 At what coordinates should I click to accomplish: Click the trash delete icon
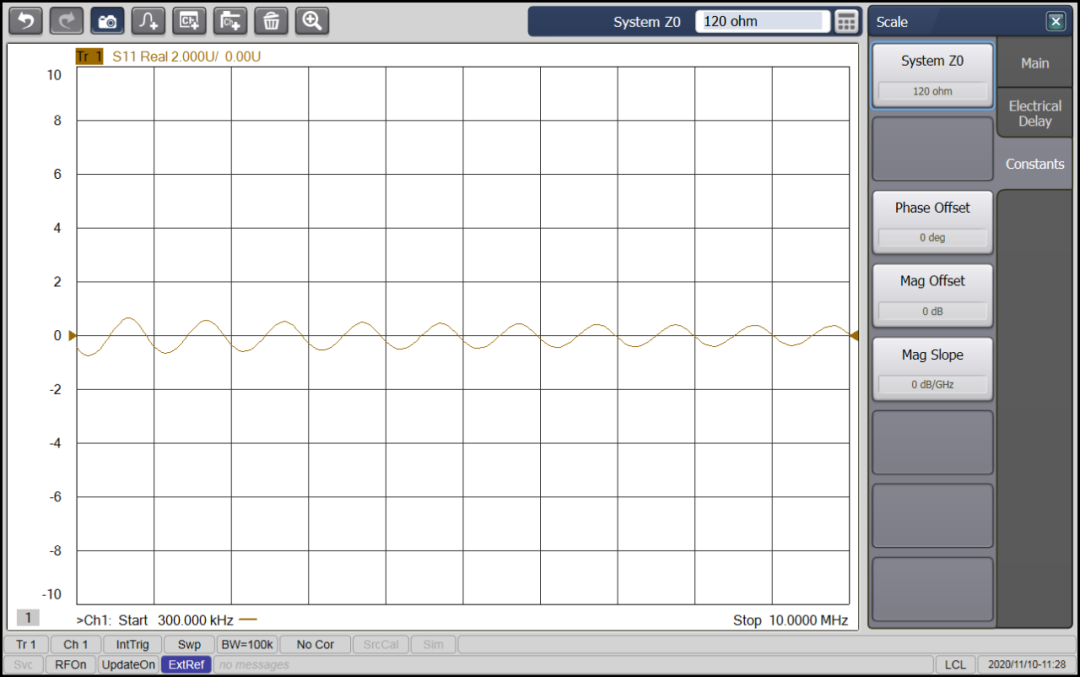click(x=271, y=20)
